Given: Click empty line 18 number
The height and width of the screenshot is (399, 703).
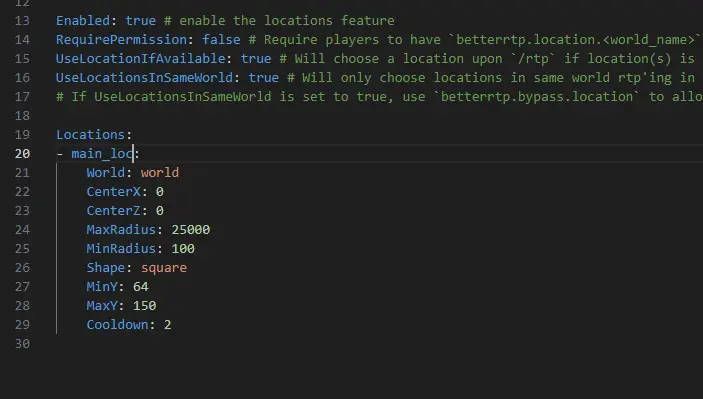Looking at the screenshot, I should click(x=22, y=116).
